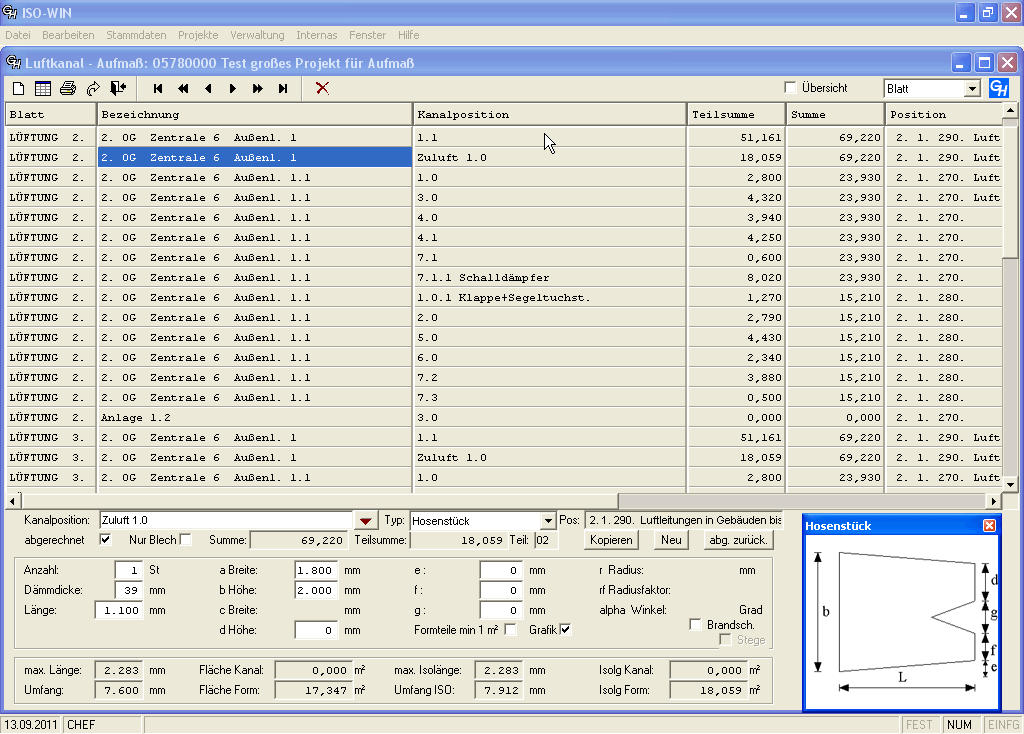The height and width of the screenshot is (734, 1024).
Task: Click the Neu button
Action: [671, 540]
